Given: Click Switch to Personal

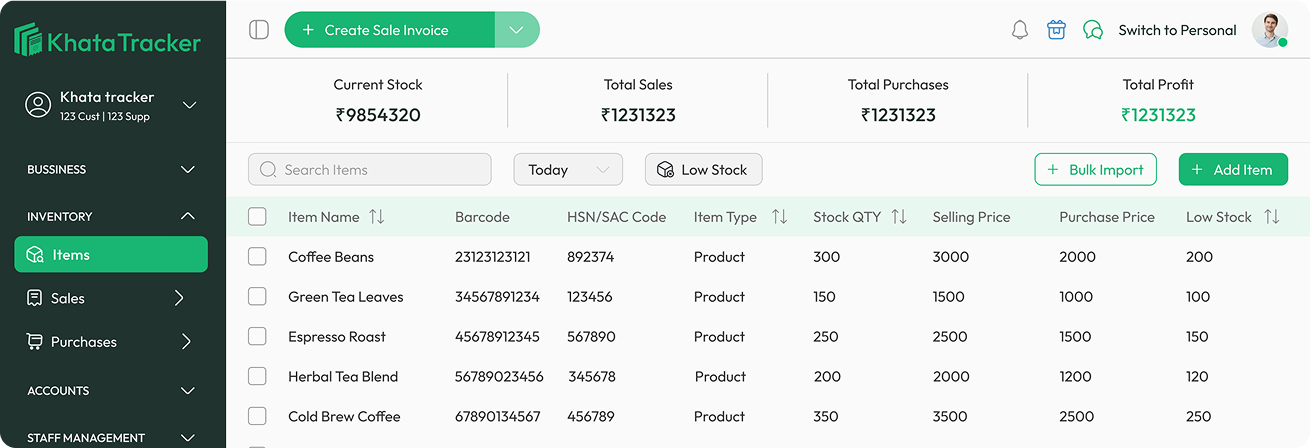Looking at the screenshot, I should click(1177, 30).
